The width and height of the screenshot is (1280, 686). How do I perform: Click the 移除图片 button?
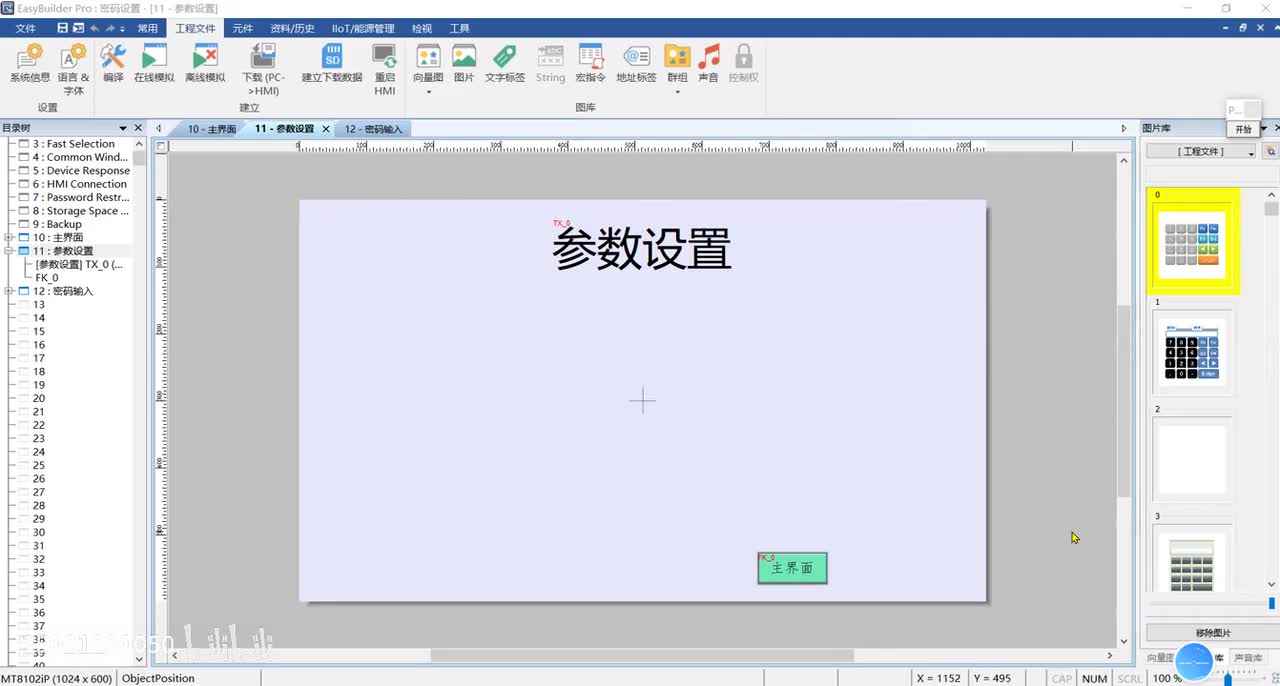click(x=1213, y=633)
